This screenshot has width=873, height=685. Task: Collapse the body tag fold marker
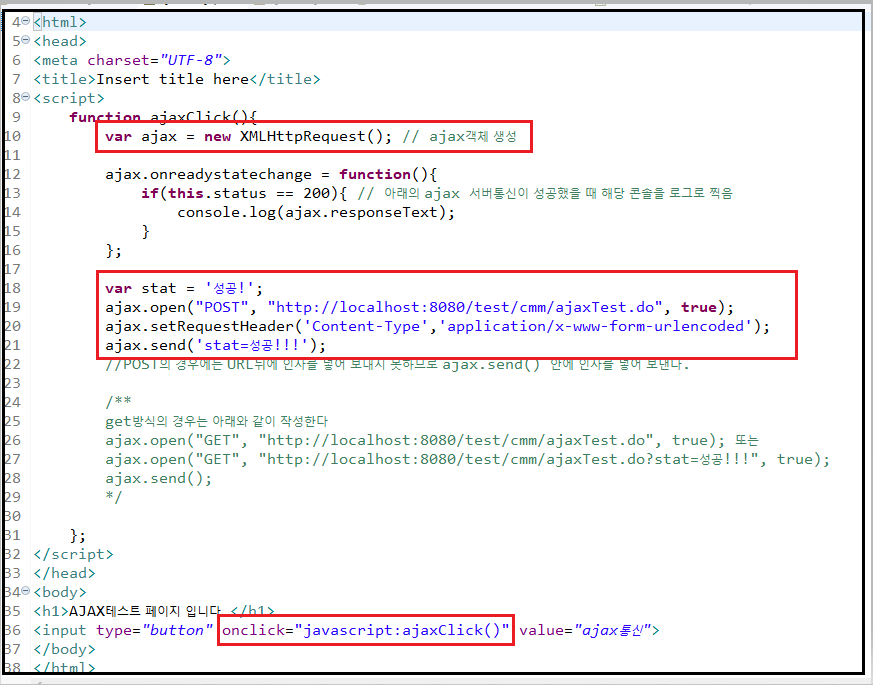[26, 591]
